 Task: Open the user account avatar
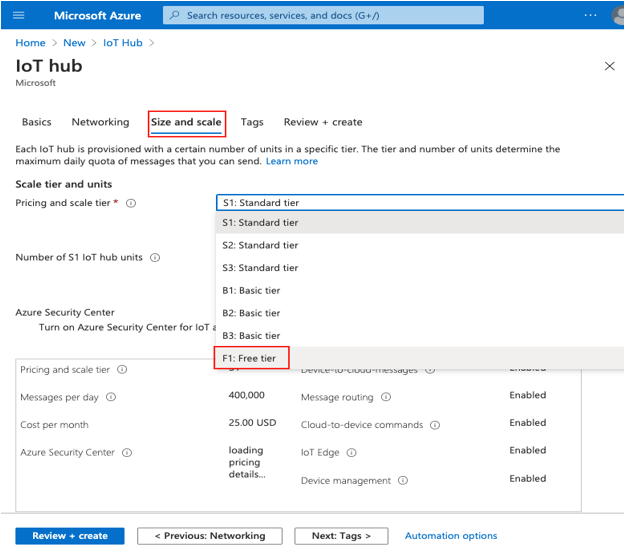click(x=618, y=16)
